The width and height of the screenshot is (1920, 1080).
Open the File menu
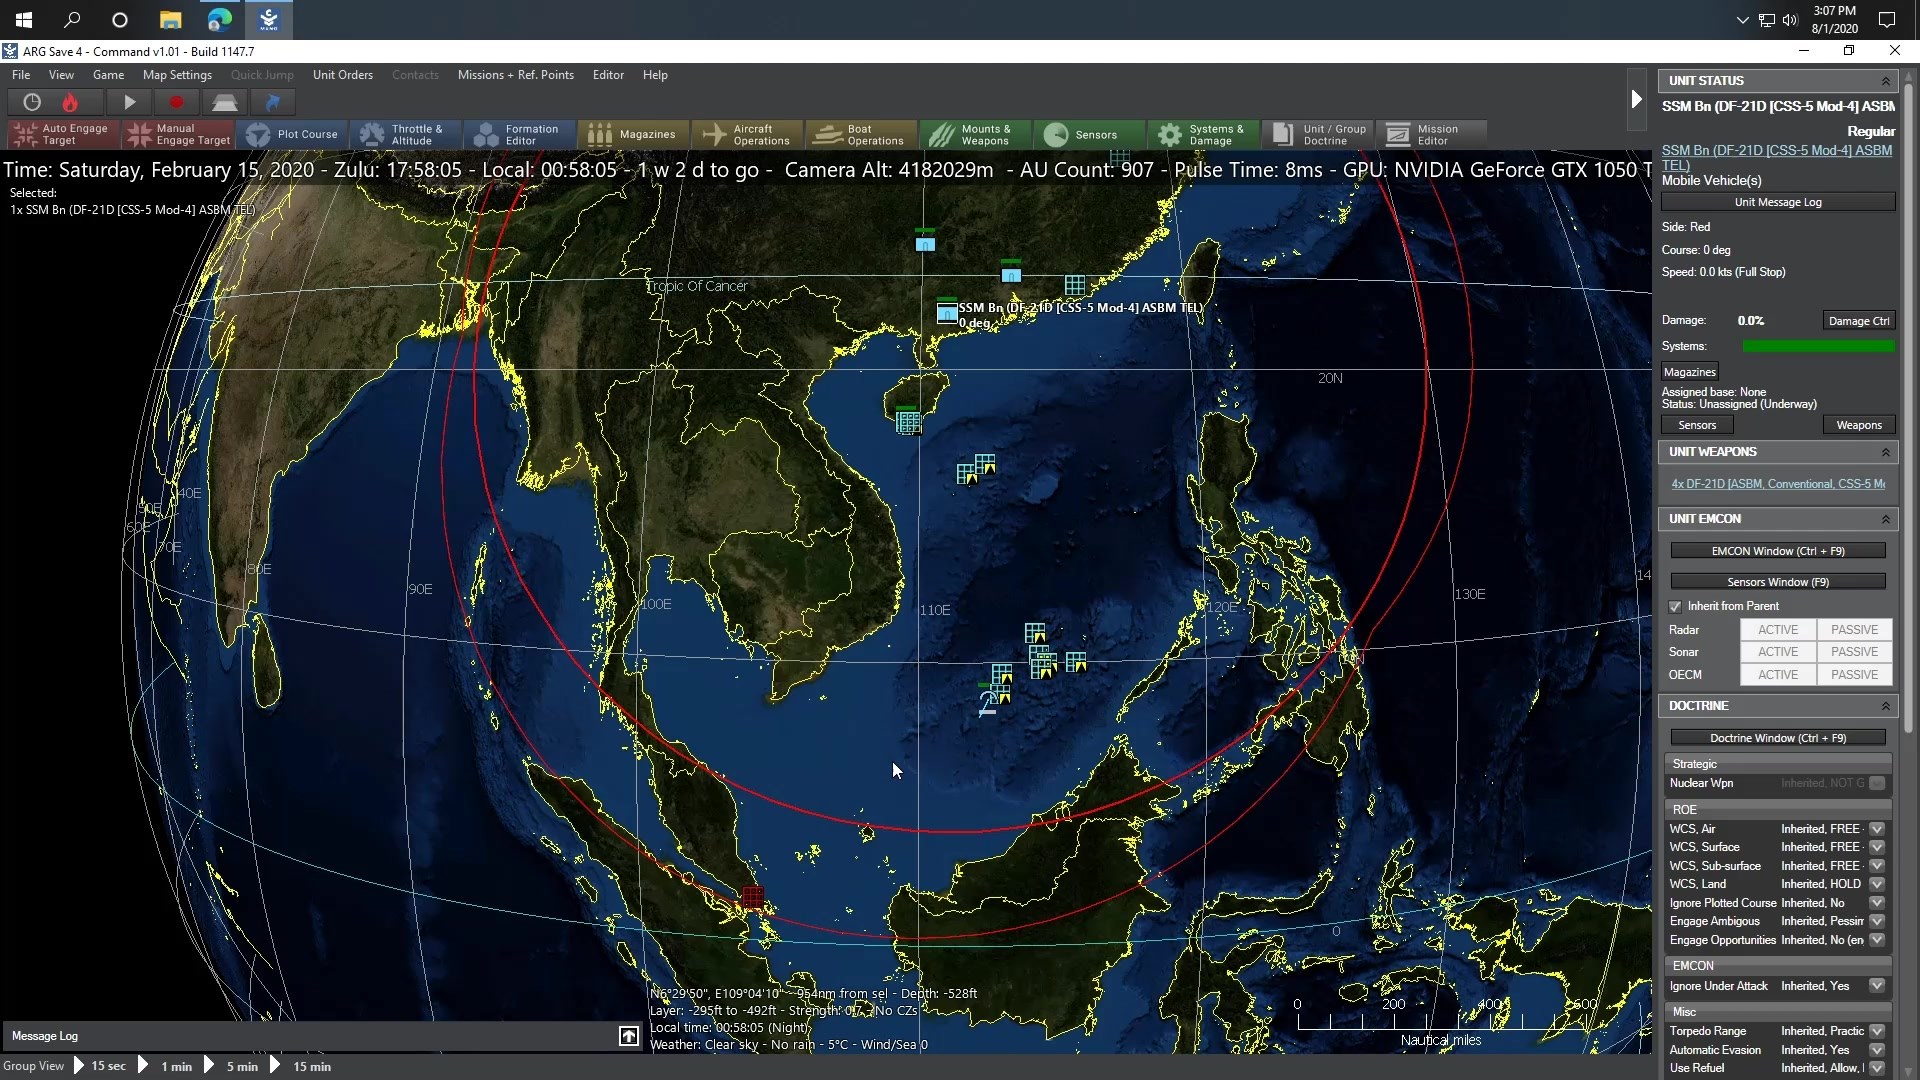(21, 75)
